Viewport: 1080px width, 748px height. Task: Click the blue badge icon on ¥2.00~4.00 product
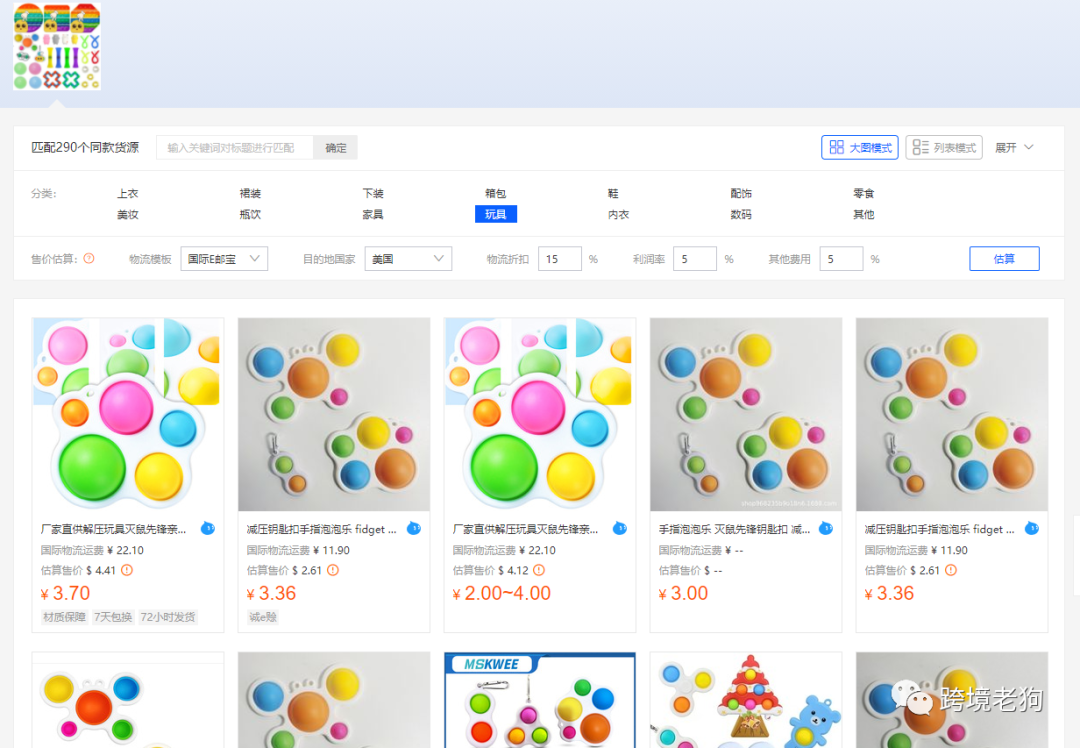point(619,529)
